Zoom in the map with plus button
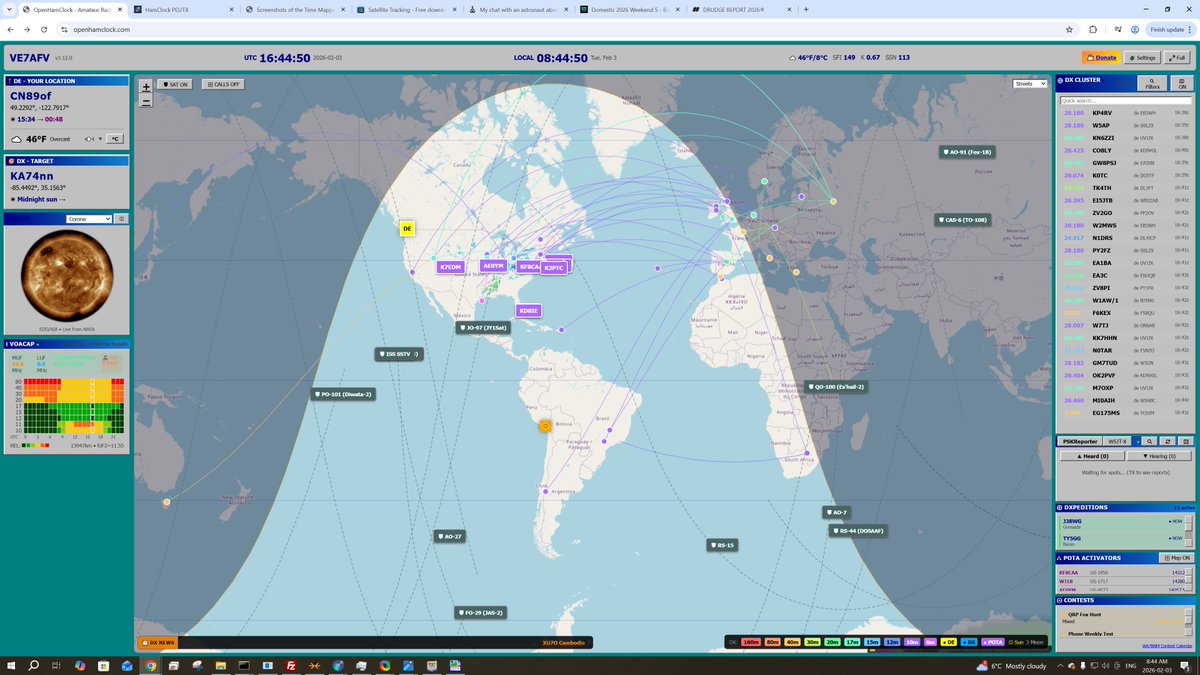This screenshot has width=1200, height=675. tap(146, 87)
